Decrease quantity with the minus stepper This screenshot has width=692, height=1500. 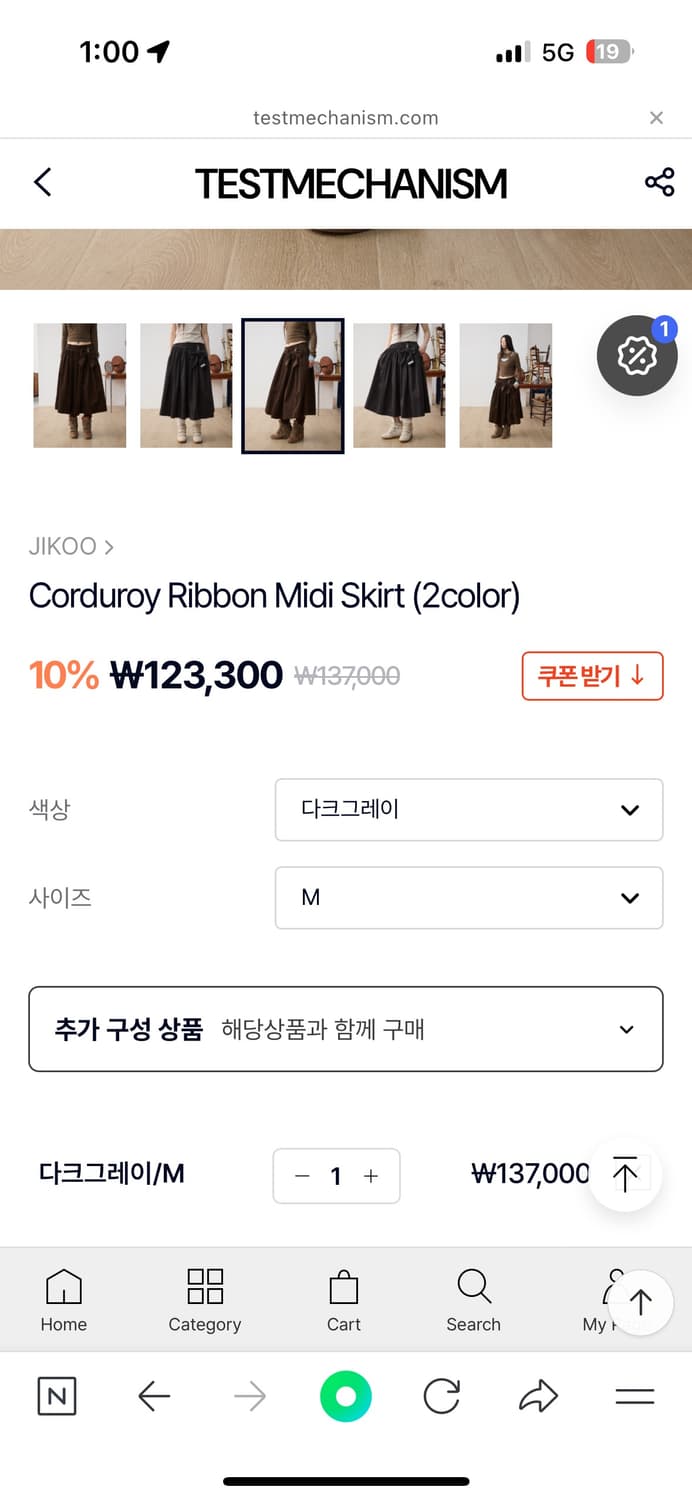coord(302,1176)
